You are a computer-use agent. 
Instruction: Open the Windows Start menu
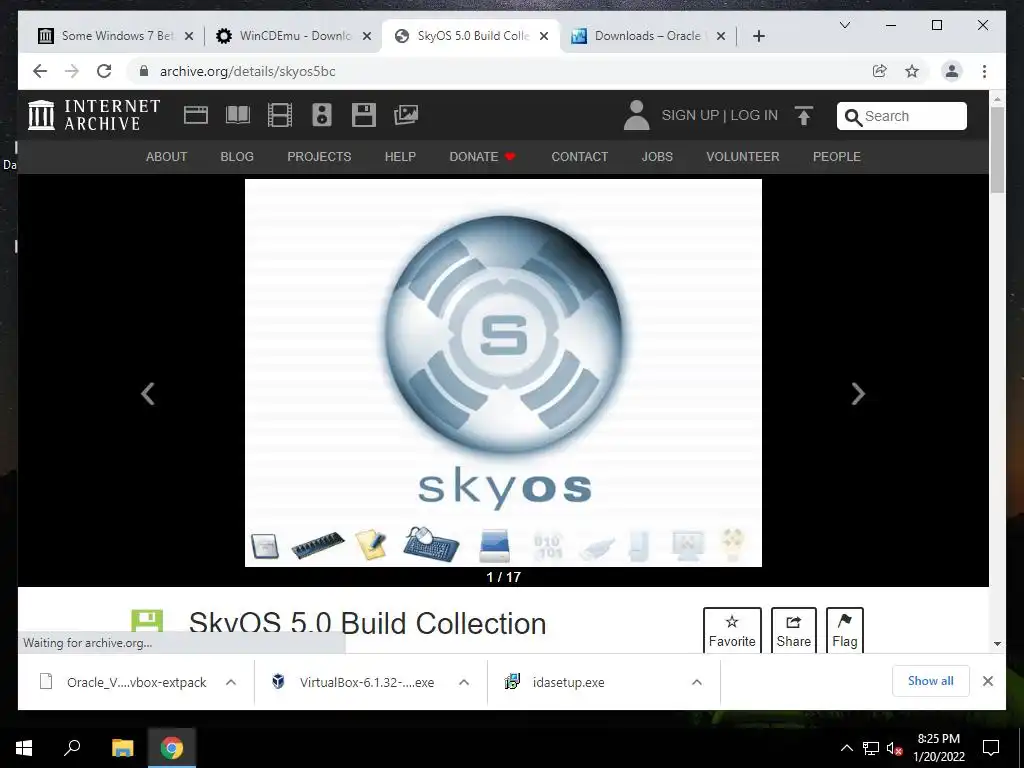pyautogui.click(x=24, y=748)
